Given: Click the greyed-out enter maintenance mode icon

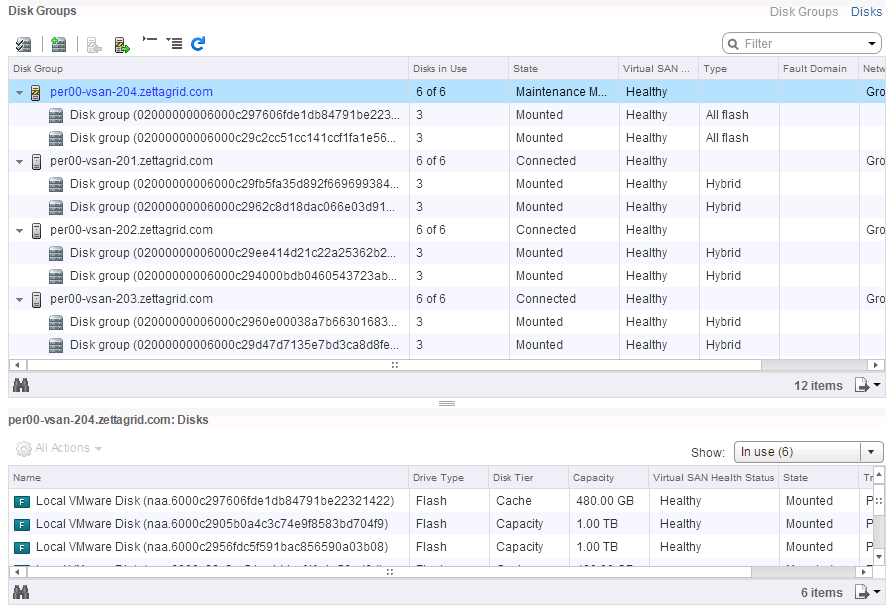Looking at the screenshot, I should click(94, 45).
